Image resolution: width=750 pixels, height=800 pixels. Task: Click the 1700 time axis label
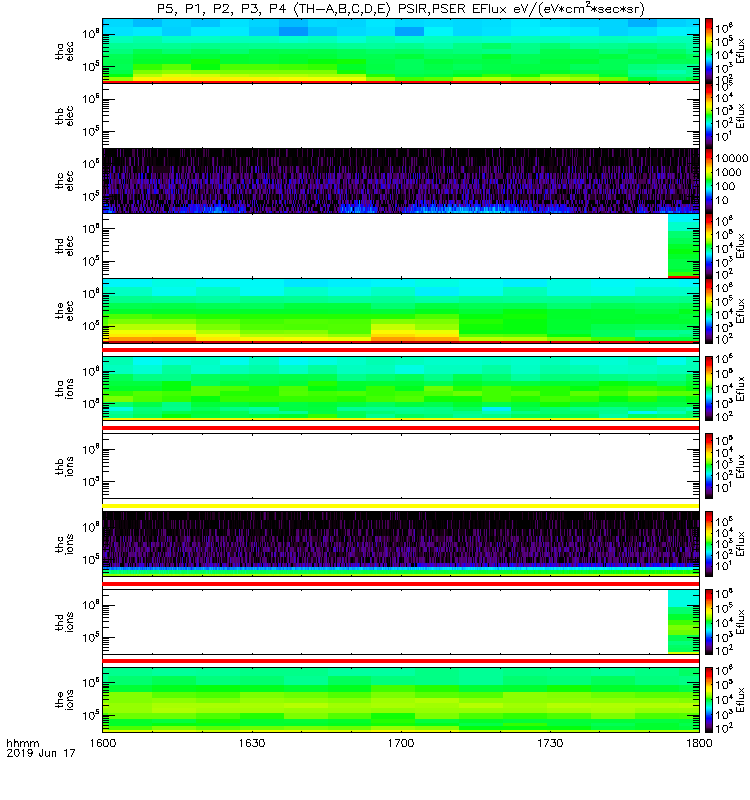point(401,743)
